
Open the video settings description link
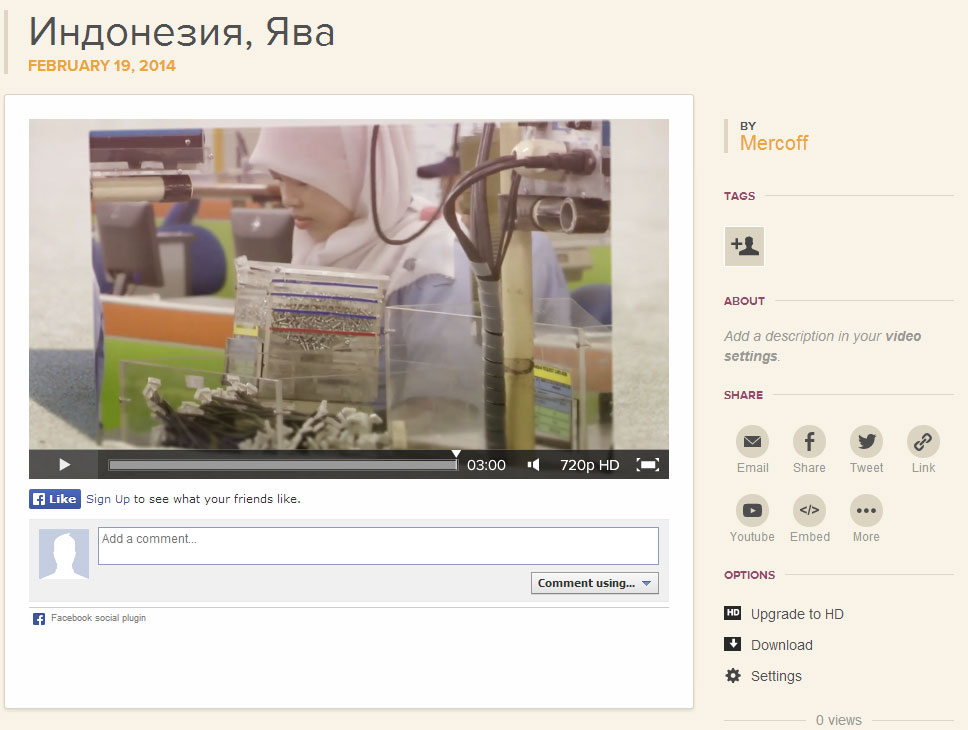coord(822,346)
